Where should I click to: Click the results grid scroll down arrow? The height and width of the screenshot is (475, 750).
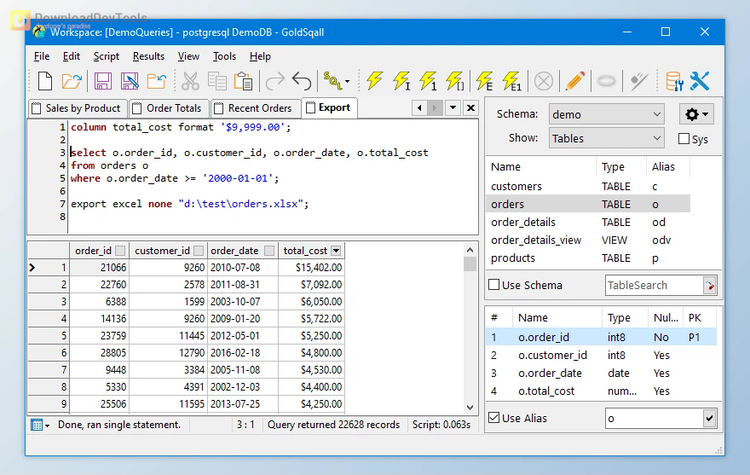point(470,408)
